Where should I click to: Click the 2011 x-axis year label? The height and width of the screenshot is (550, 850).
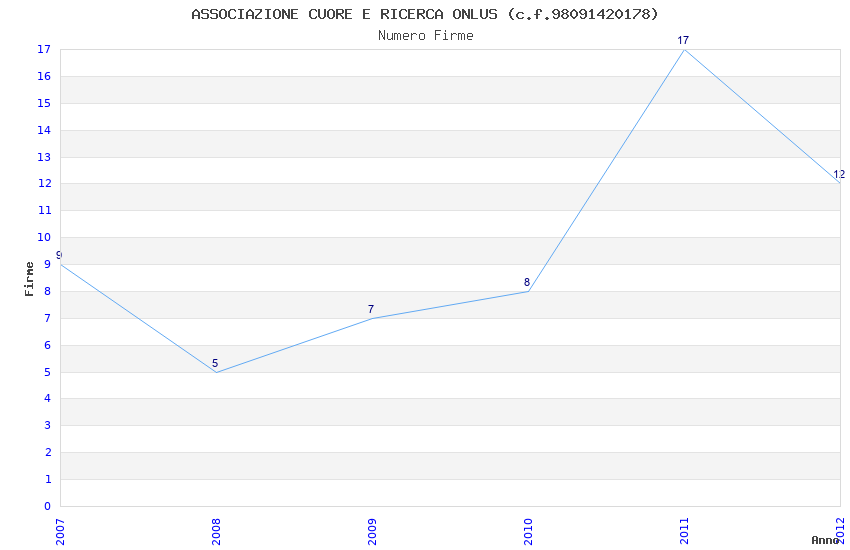point(684,532)
